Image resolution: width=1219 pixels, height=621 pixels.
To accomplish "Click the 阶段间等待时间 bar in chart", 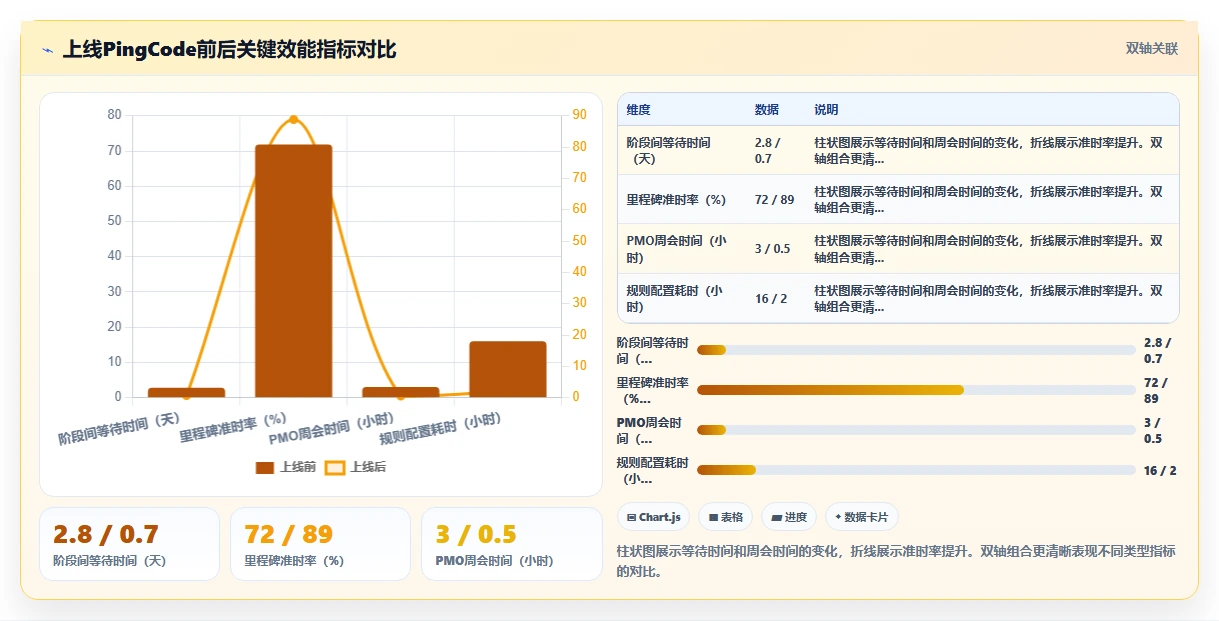I will click(x=186, y=392).
